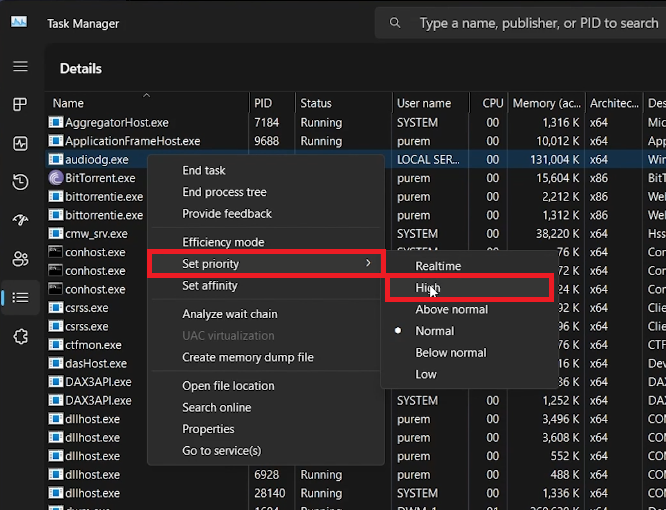
Task: Click the Name column sort chevron
Action: (146, 95)
